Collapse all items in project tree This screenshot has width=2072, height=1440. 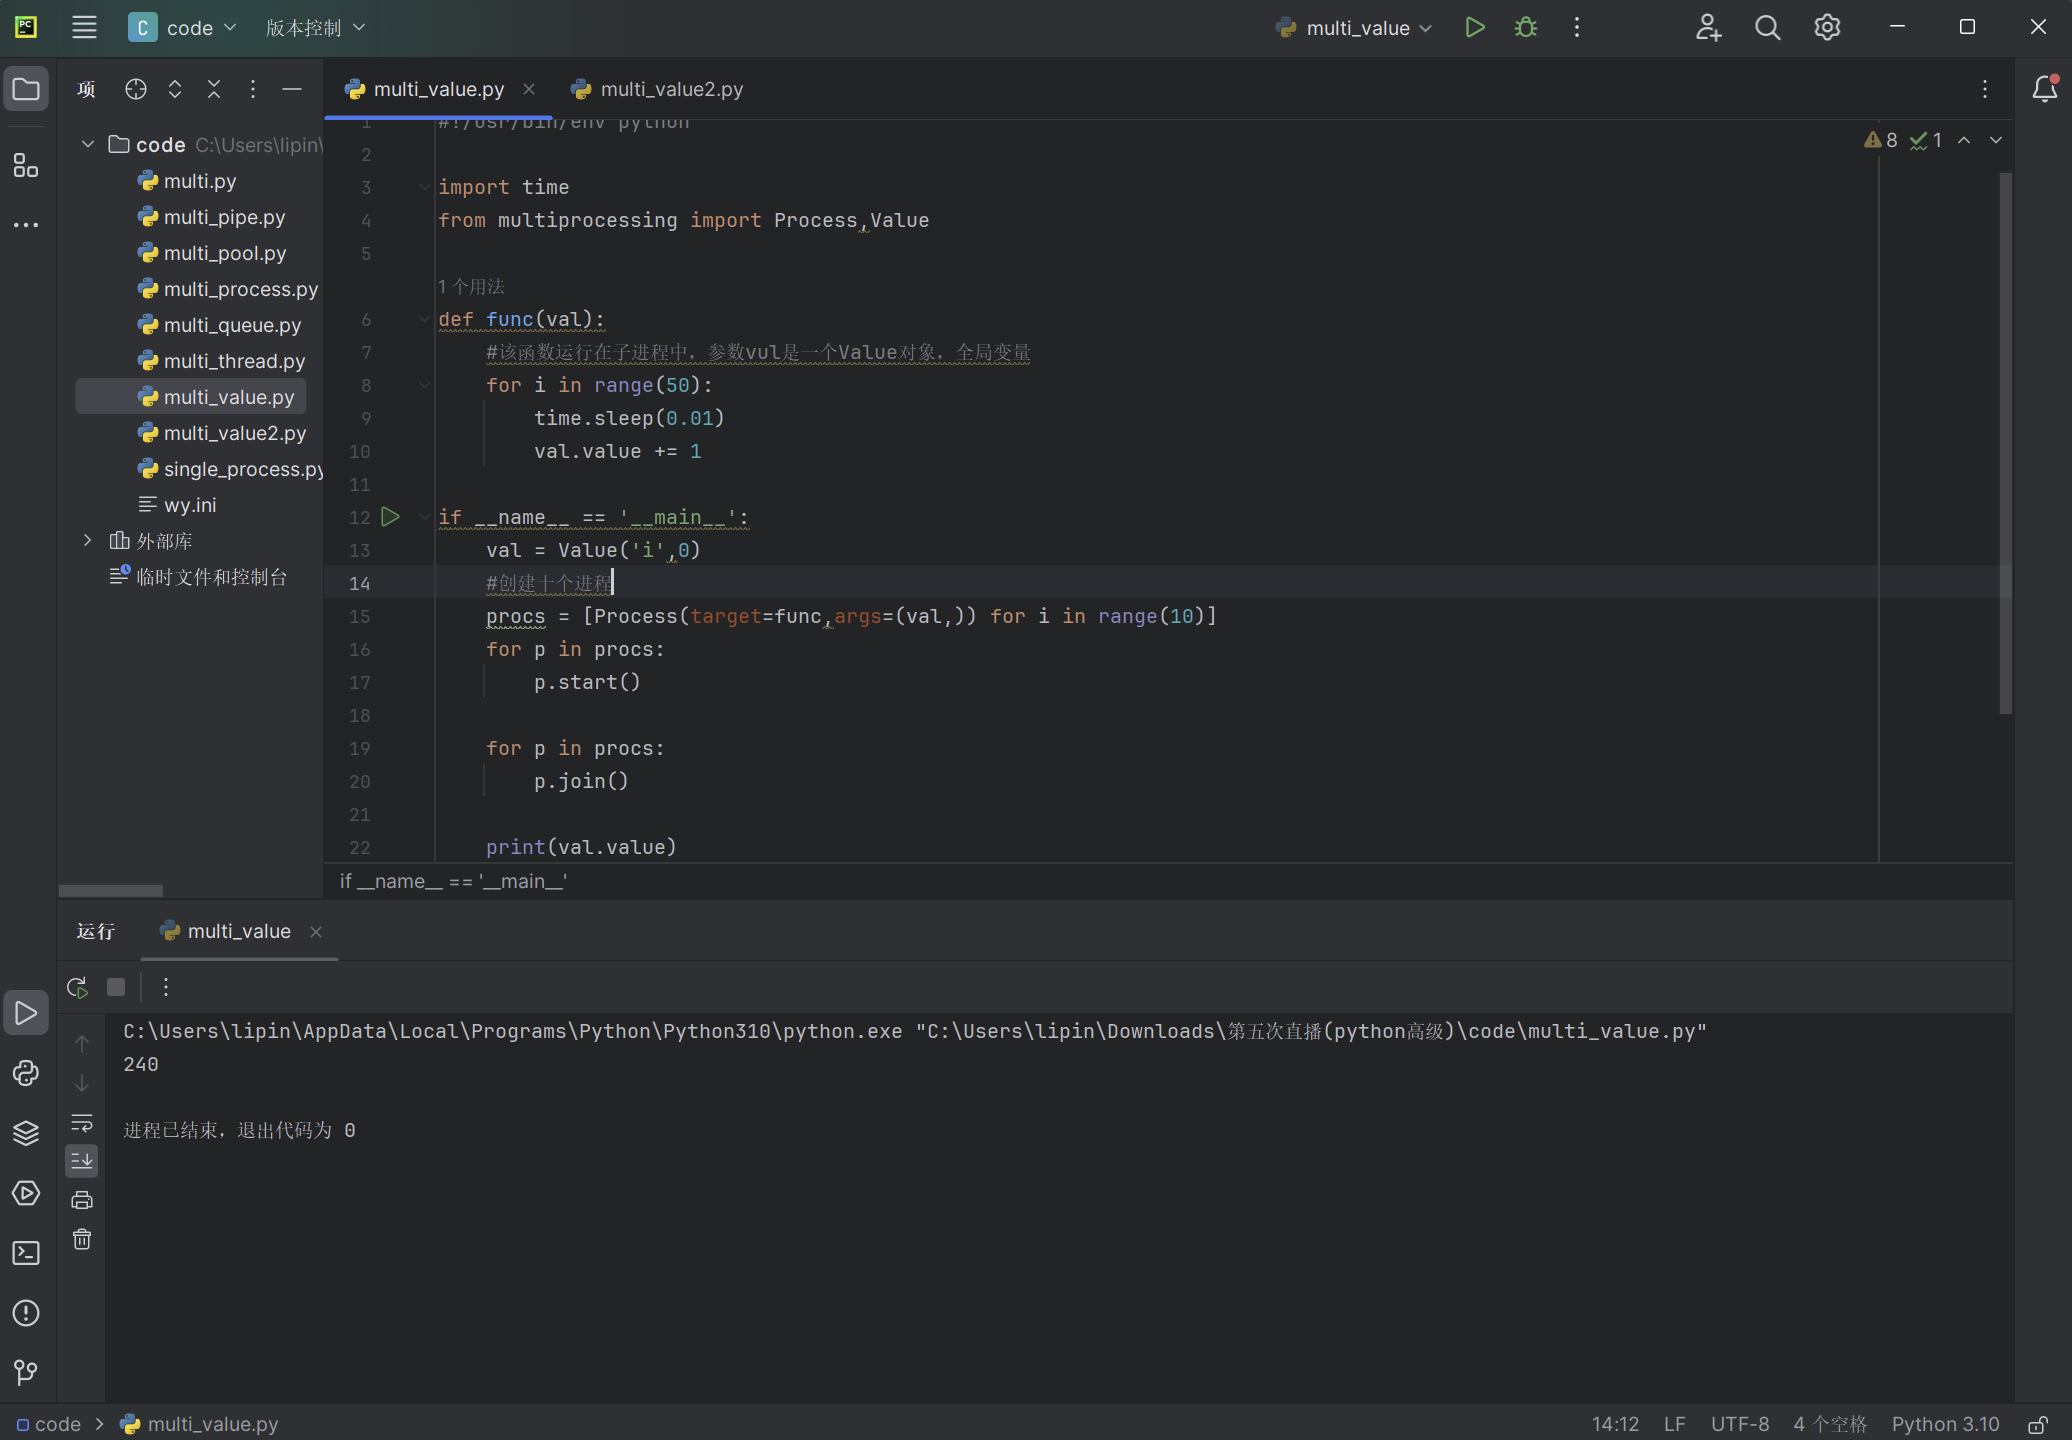pyautogui.click(x=214, y=89)
